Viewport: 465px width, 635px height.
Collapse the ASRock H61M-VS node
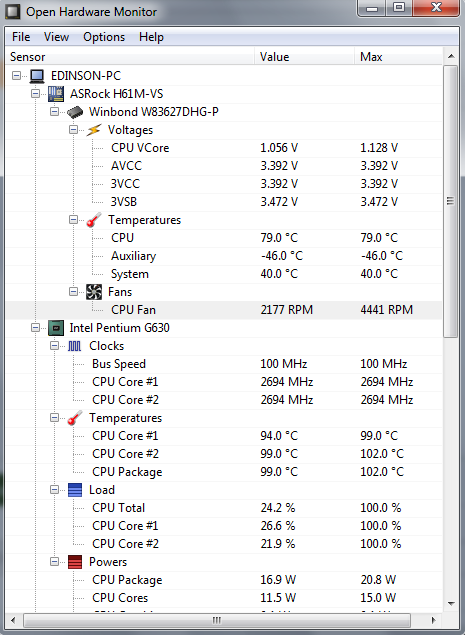pyautogui.click(x=36, y=94)
